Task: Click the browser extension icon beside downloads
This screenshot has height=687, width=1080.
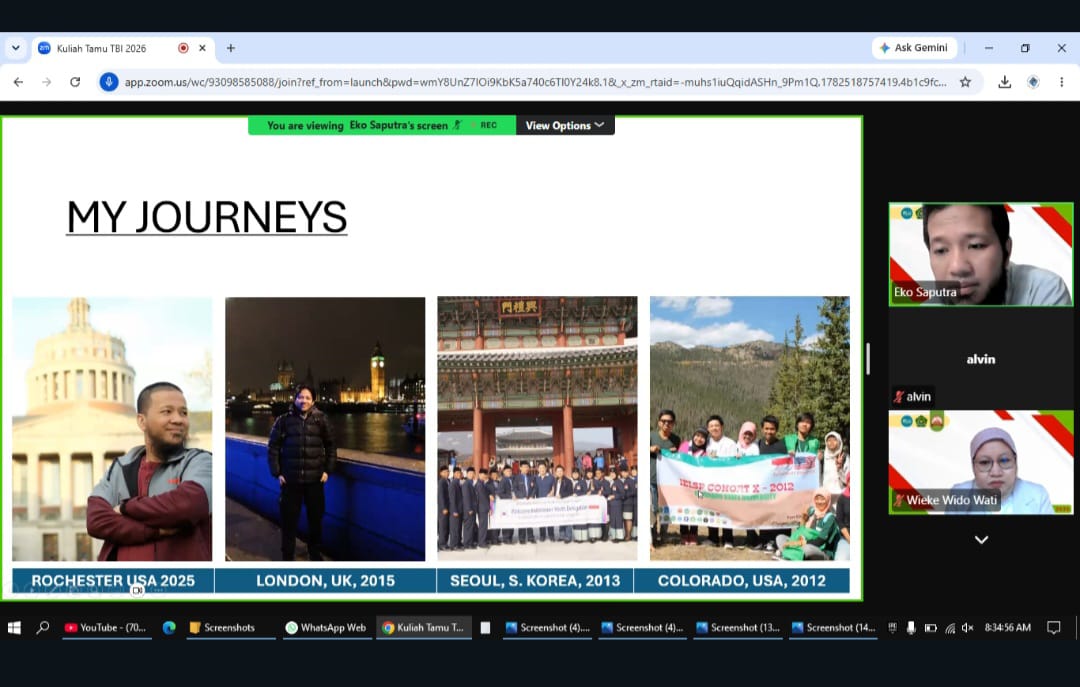Action: (1033, 82)
